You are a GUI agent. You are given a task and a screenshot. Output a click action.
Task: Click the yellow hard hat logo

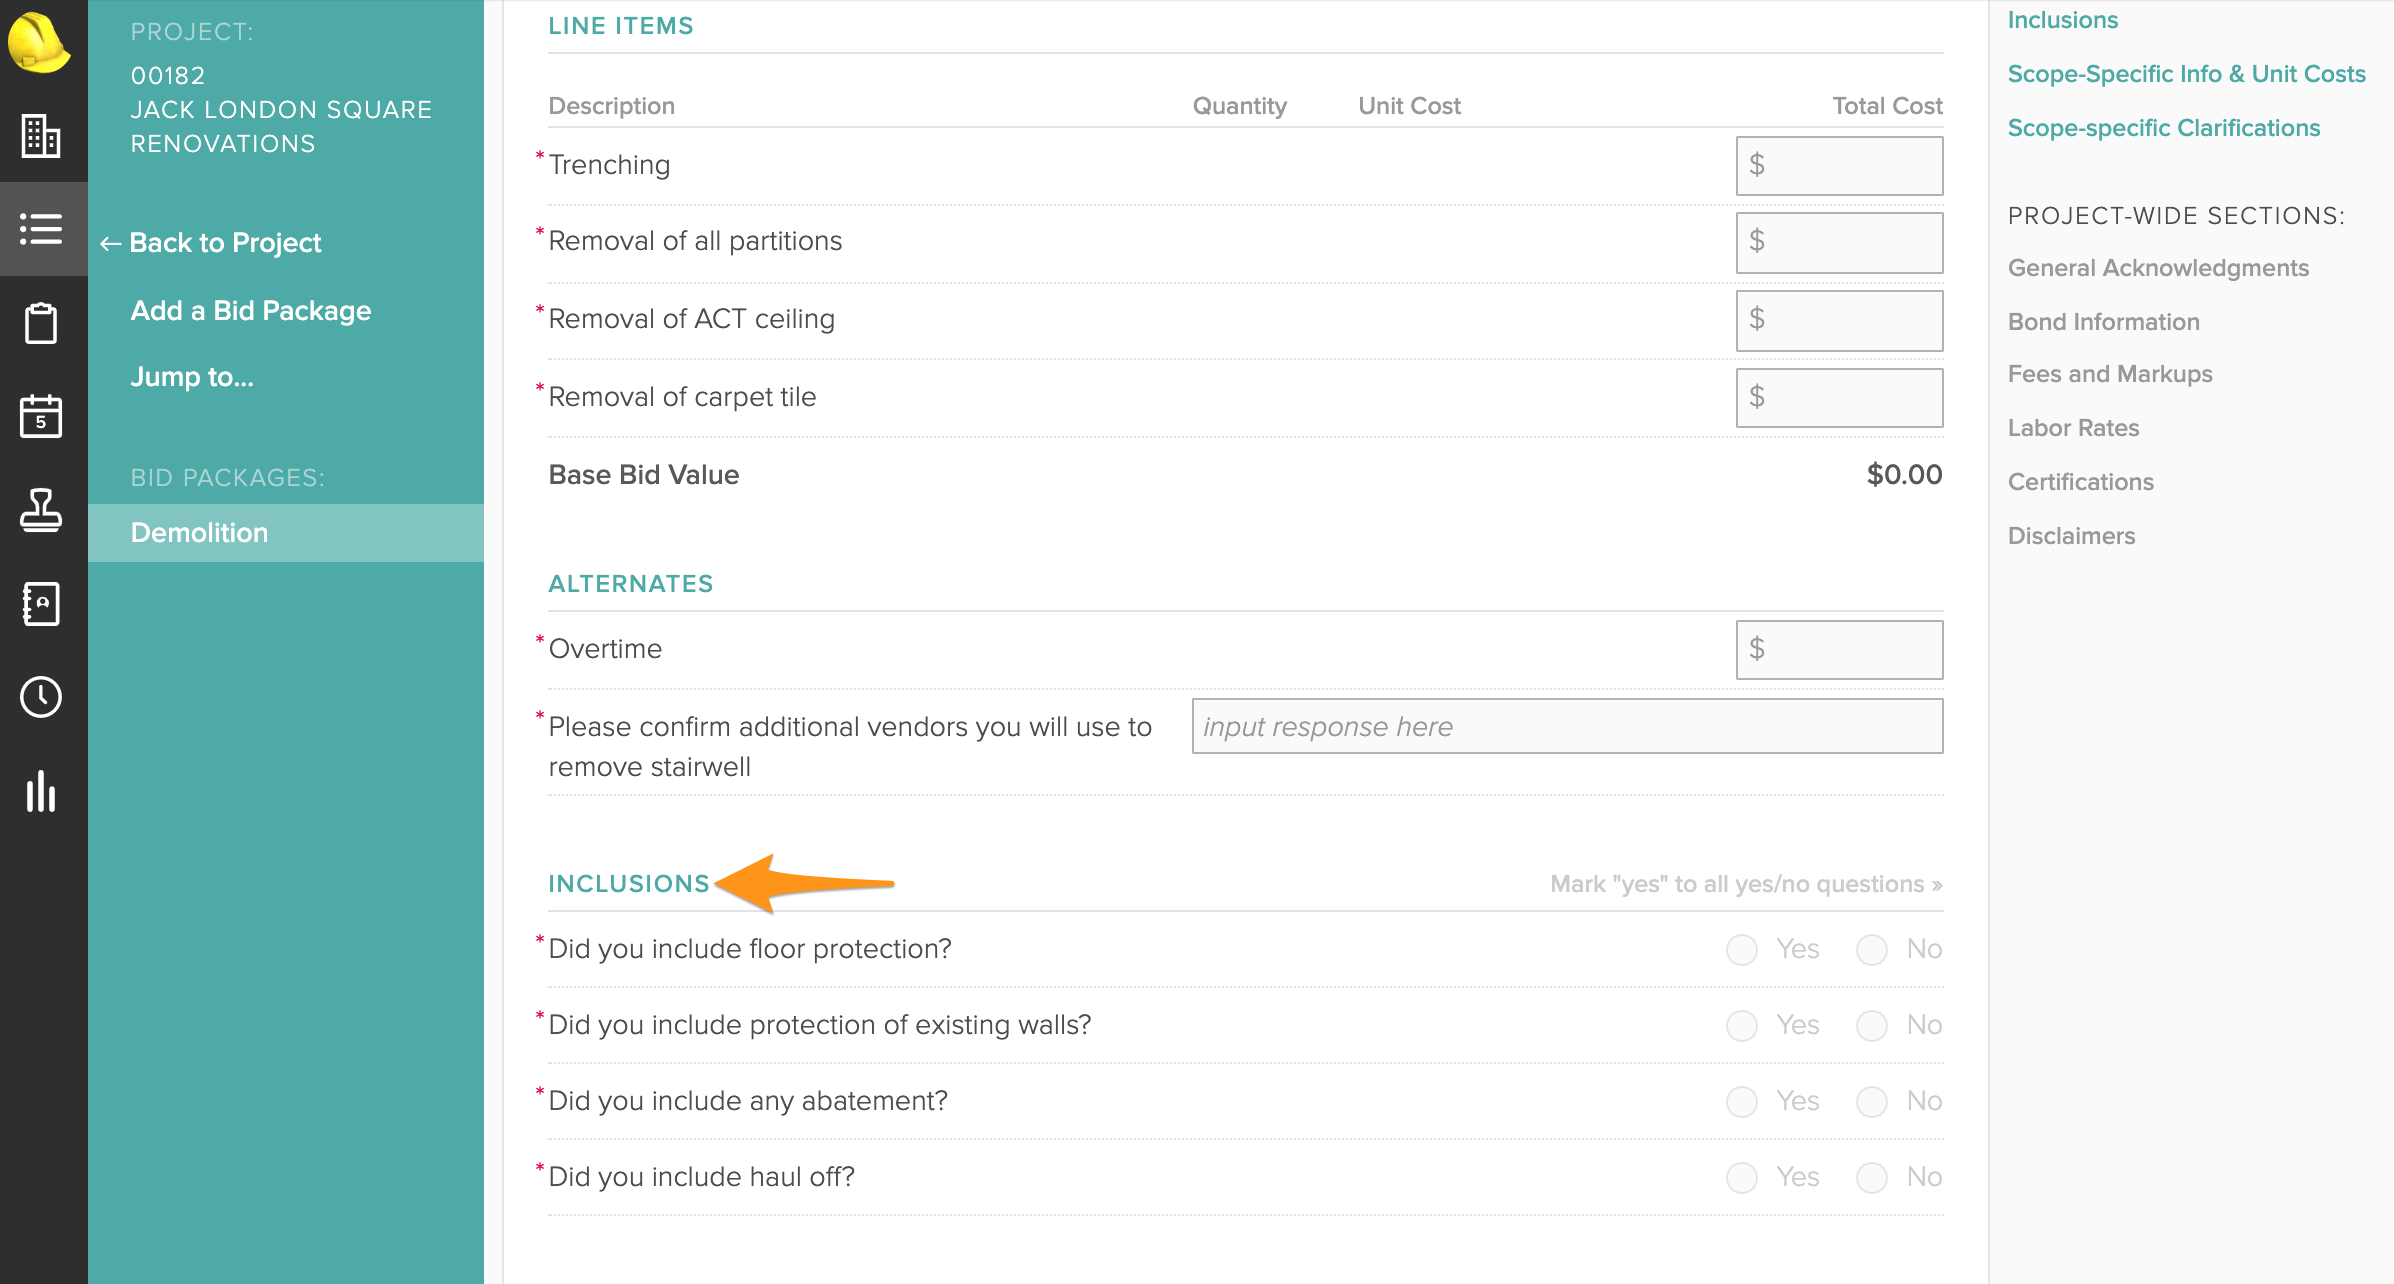coord(39,42)
